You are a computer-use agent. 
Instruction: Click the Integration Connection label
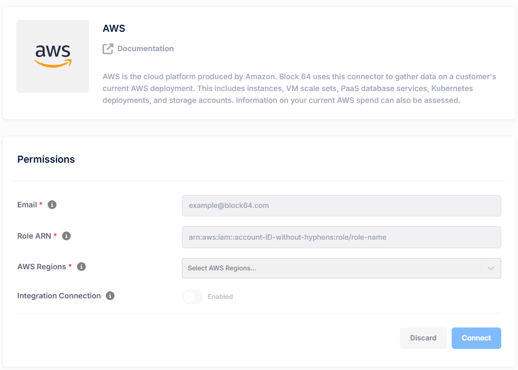[59, 296]
